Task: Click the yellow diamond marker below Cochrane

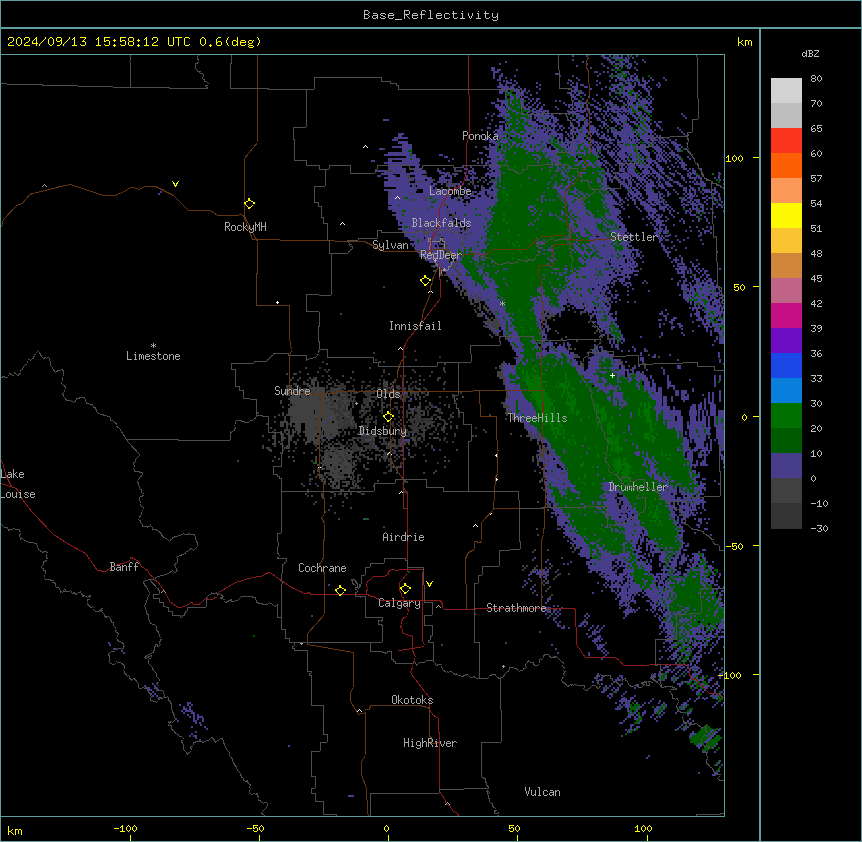Action: coord(340,590)
